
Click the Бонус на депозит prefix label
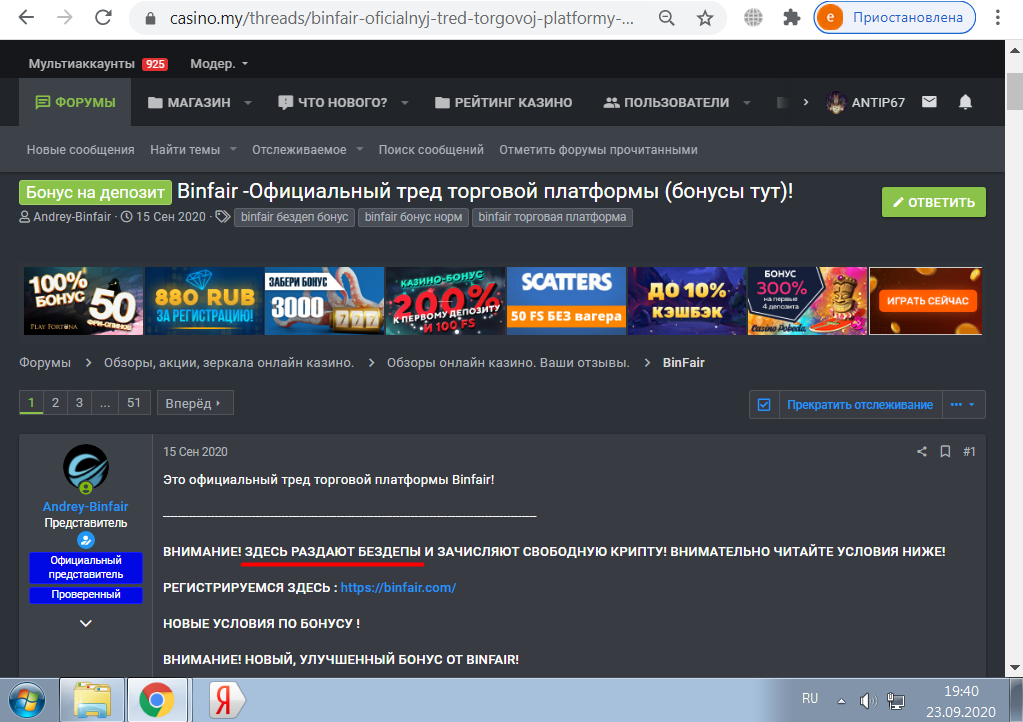[95, 192]
